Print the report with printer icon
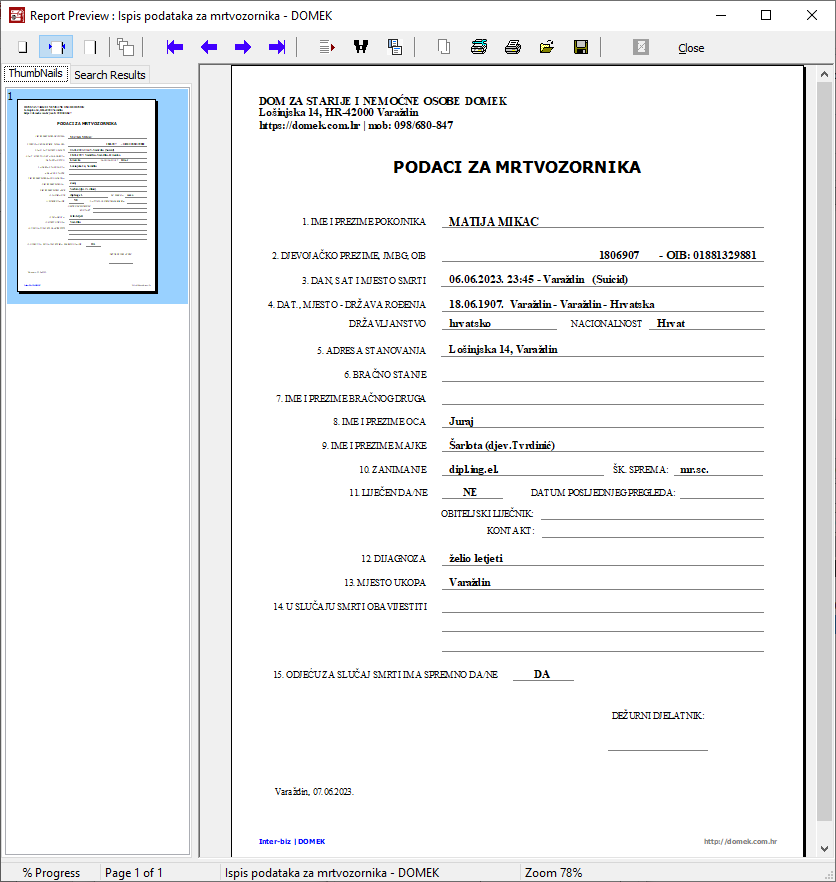The image size is (836, 882). pyautogui.click(x=513, y=47)
